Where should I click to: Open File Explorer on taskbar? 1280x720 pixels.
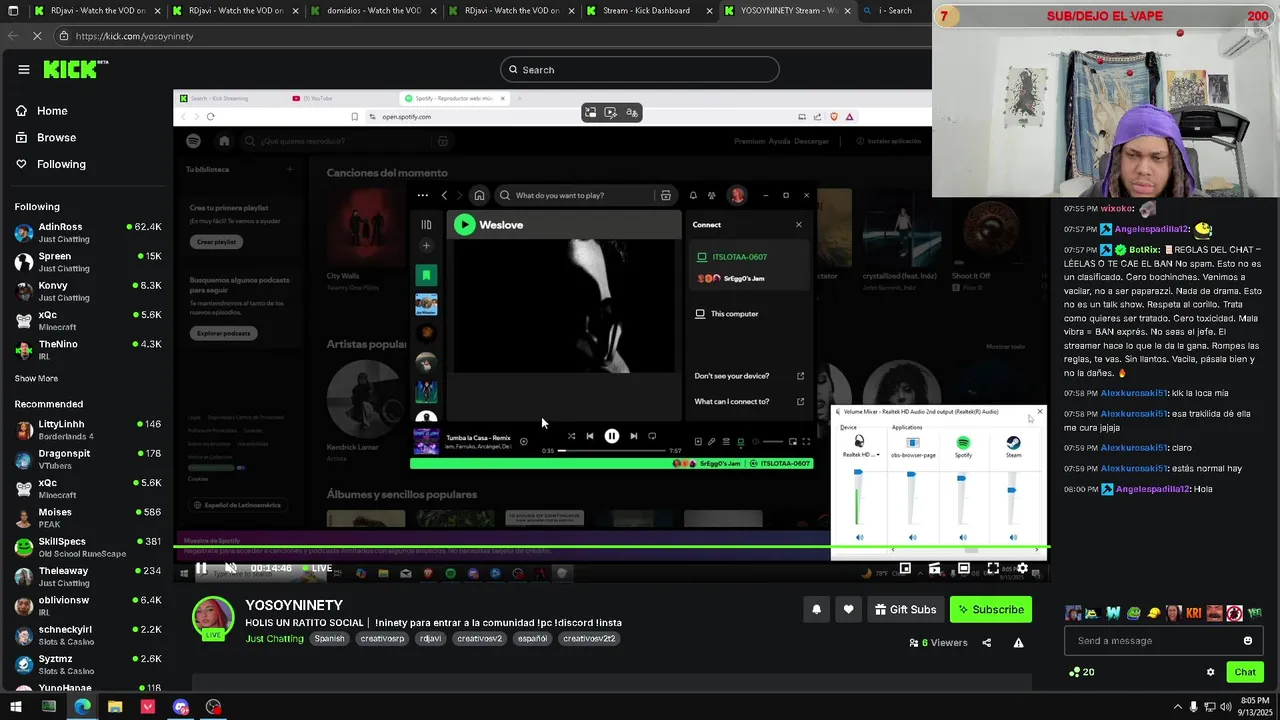click(x=115, y=707)
